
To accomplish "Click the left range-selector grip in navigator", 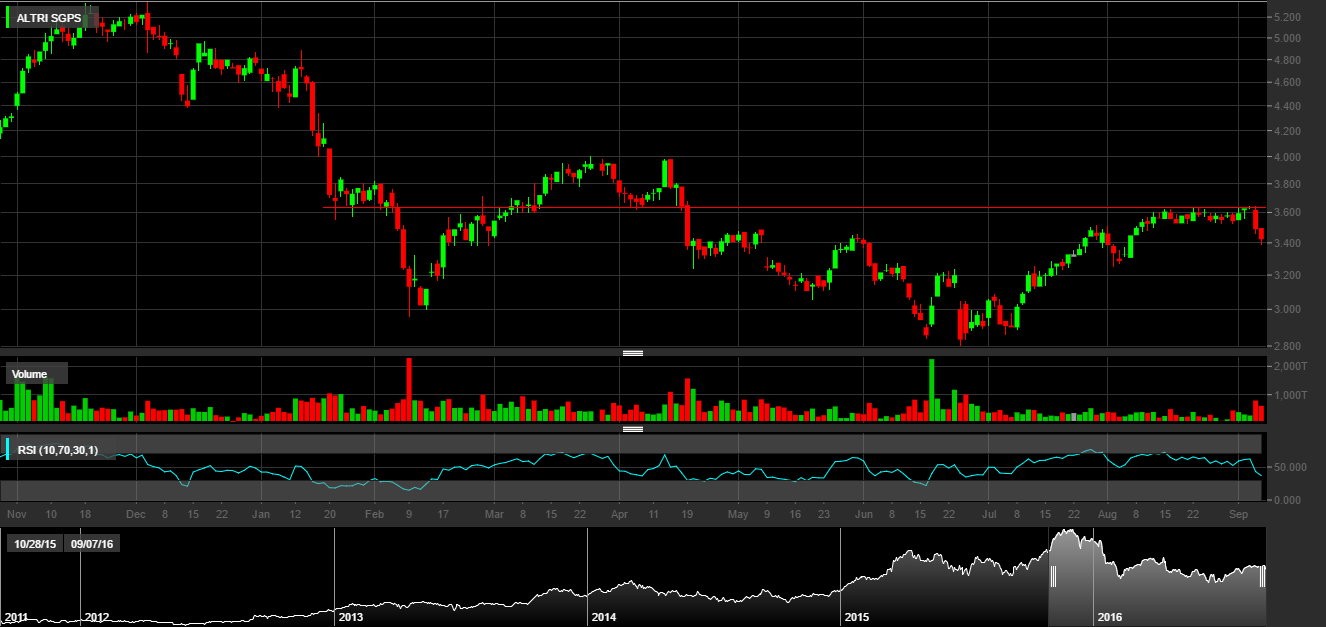I will (1052, 577).
